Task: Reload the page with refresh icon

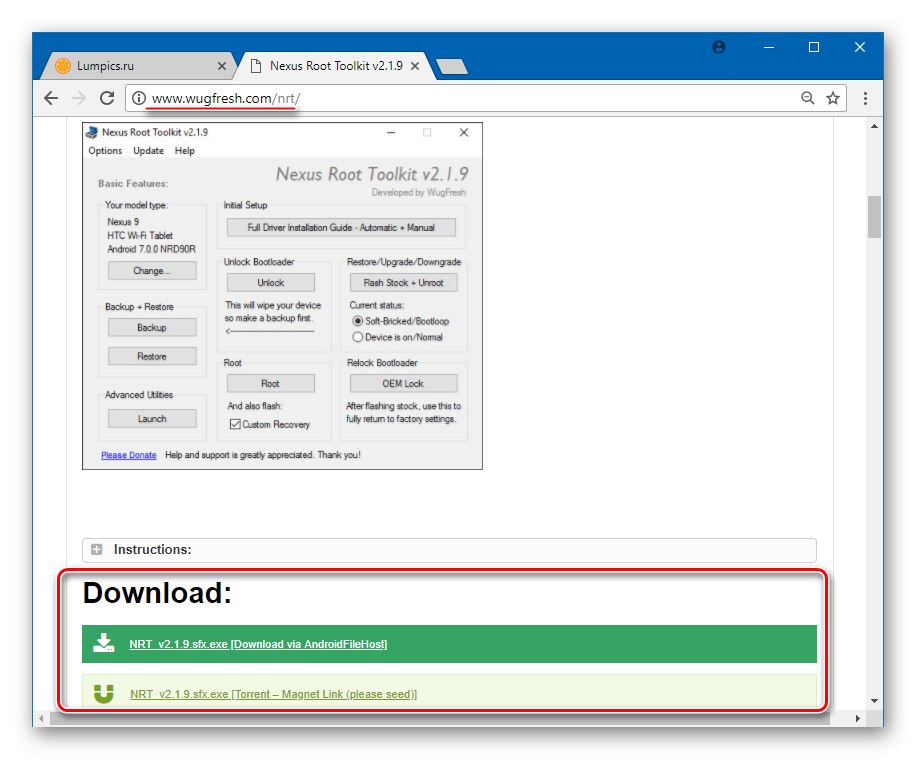Action: [107, 98]
